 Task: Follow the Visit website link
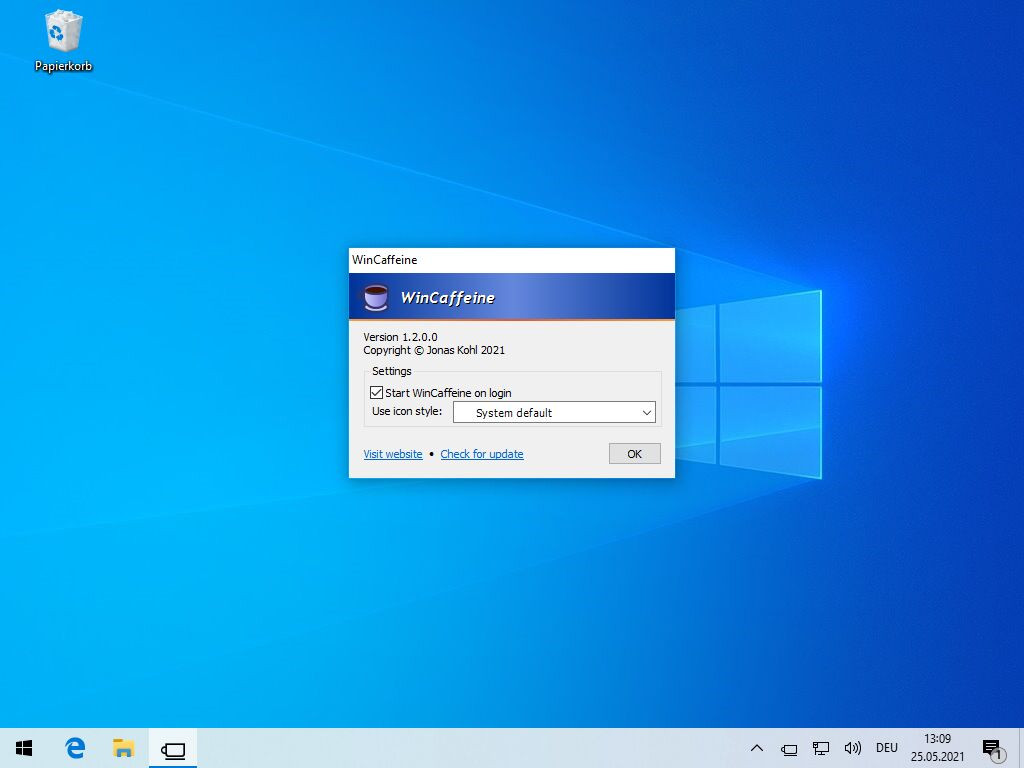point(392,454)
